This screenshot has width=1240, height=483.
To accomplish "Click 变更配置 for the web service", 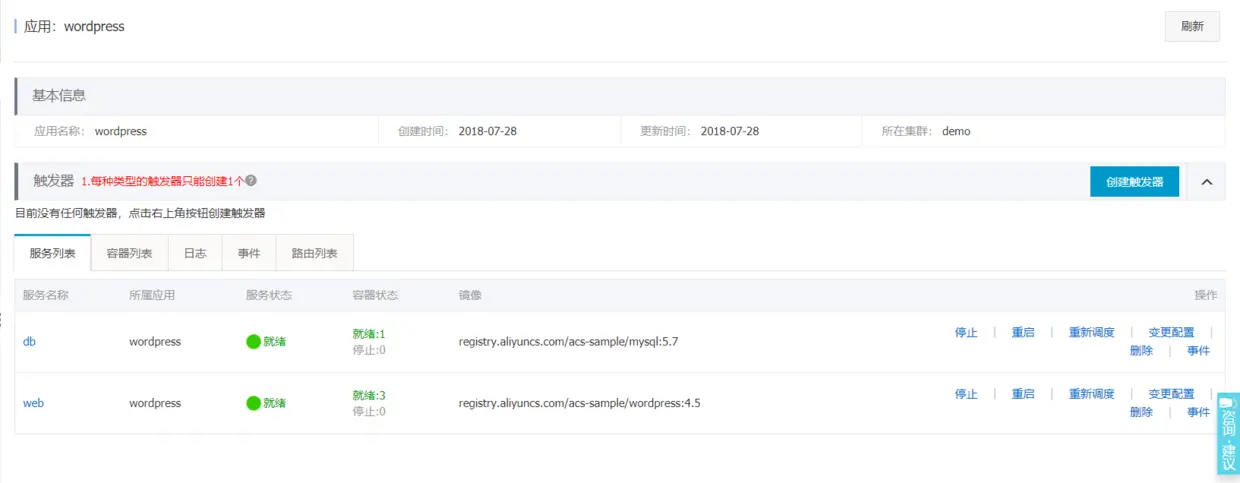I will click(1171, 394).
